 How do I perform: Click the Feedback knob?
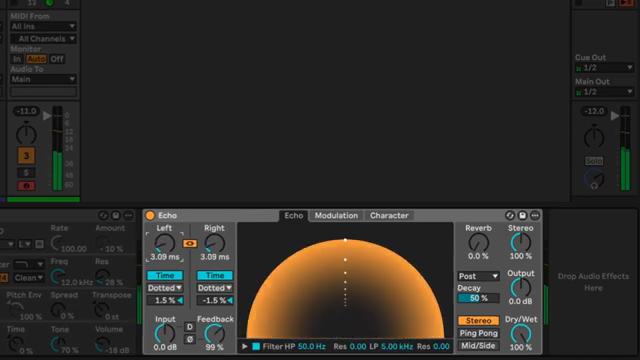pyautogui.click(x=215, y=334)
